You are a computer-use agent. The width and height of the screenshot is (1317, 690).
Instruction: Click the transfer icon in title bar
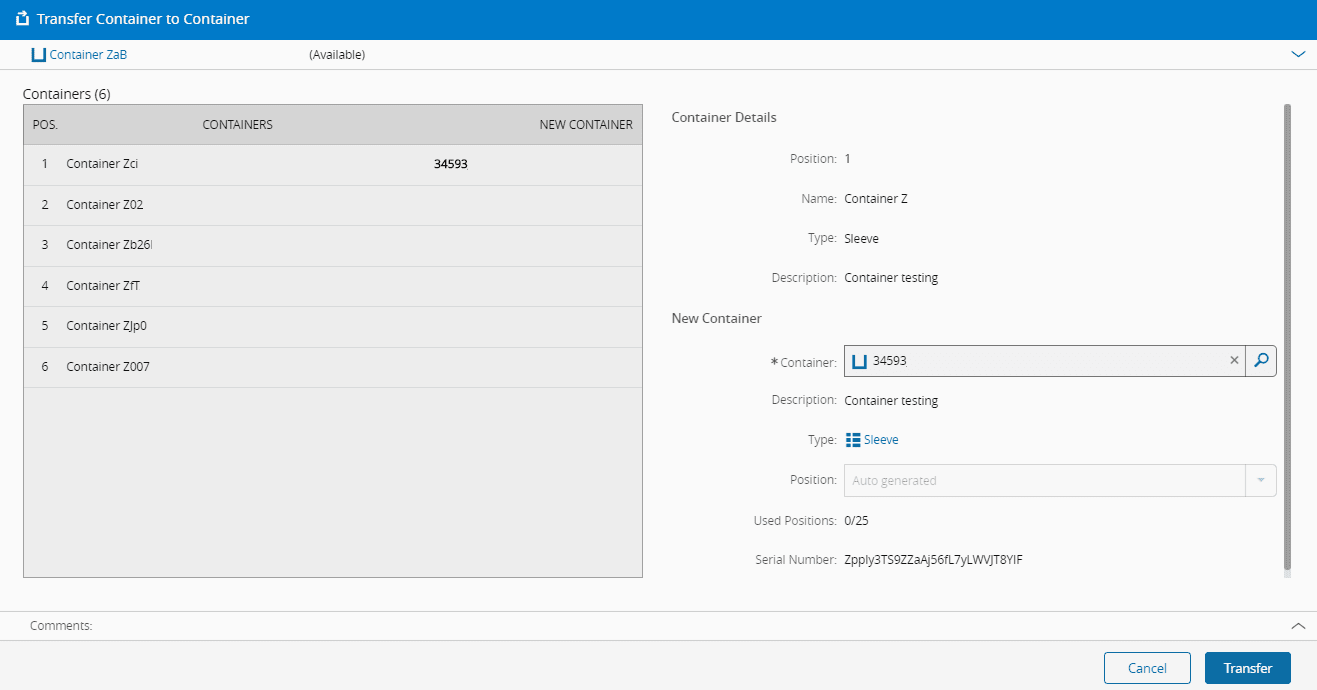coord(22,19)
